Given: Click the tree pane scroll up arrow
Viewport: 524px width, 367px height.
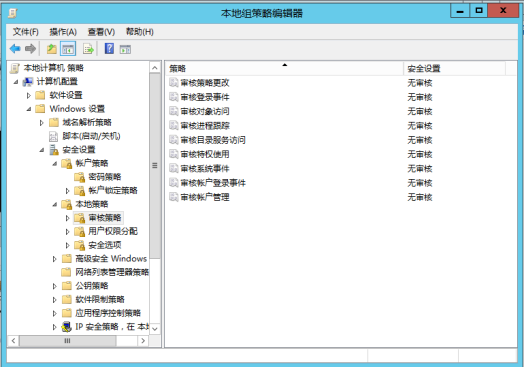Looking at the screenshot, I should pyautogui.click(x=155, y=68).
